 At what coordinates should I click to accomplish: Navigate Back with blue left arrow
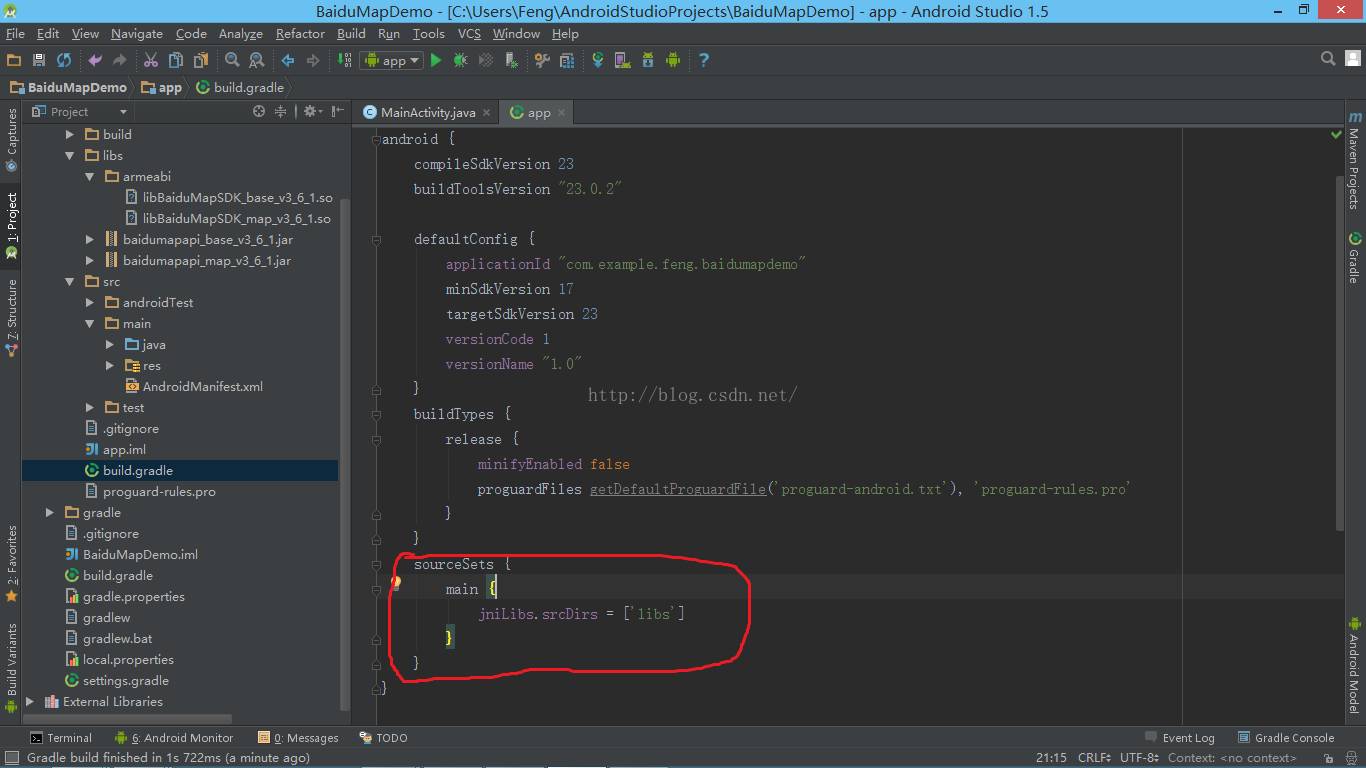pyautogui.click(x=288, y=60)
